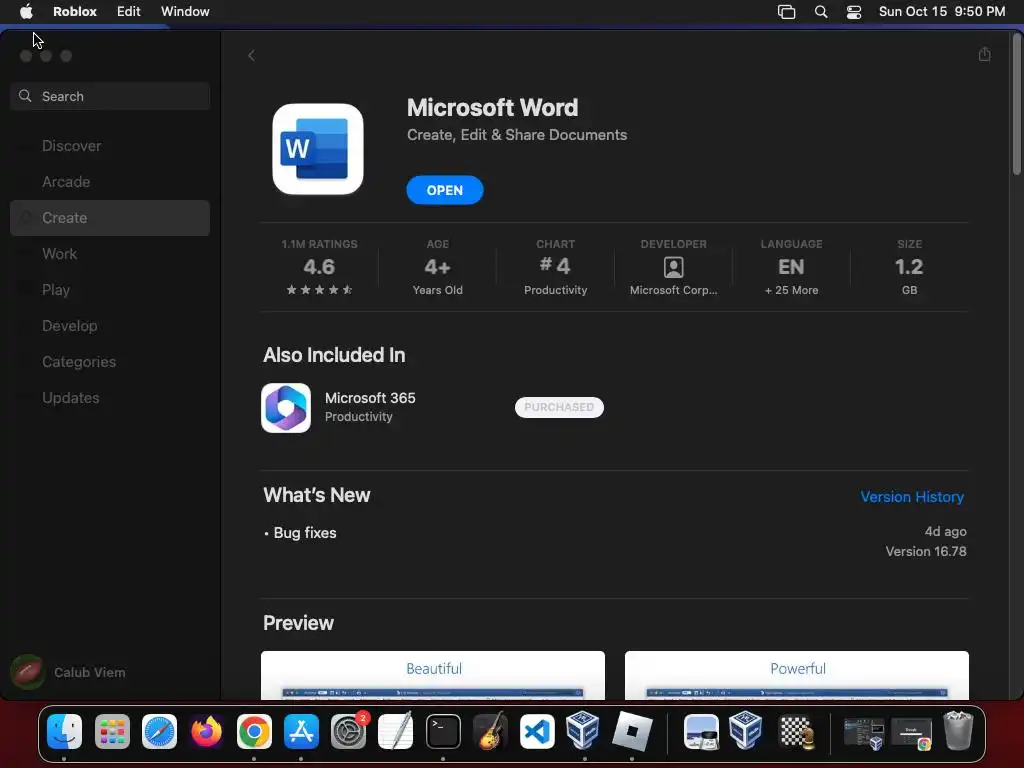The height and width of the screenshot is (768, 1024).
Task: Open Roblox icon in the dock
Action: pos(632,731)
